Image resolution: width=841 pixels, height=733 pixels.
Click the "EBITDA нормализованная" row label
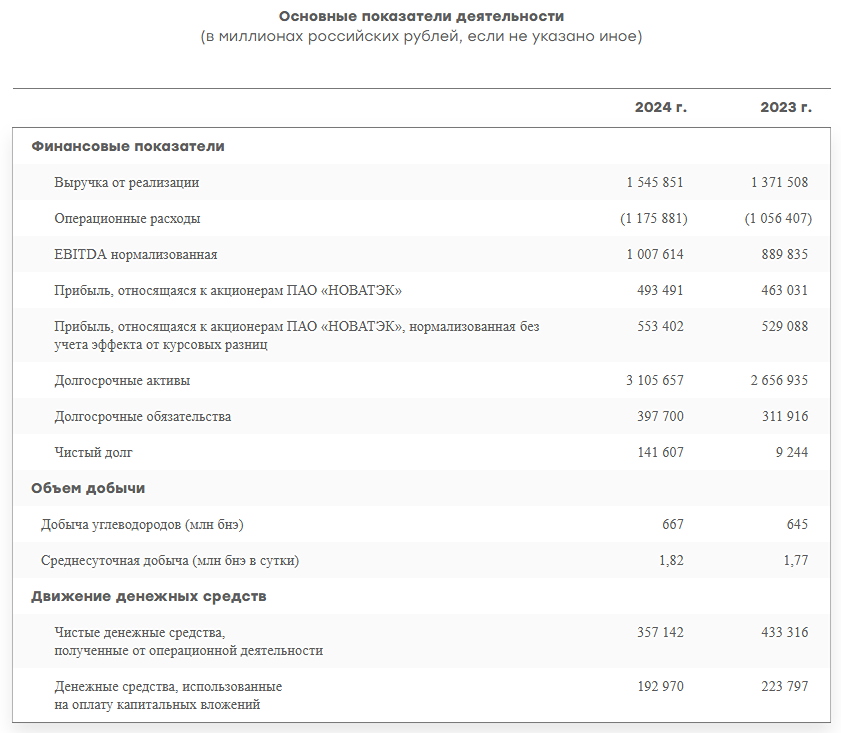tap(136, 255)
